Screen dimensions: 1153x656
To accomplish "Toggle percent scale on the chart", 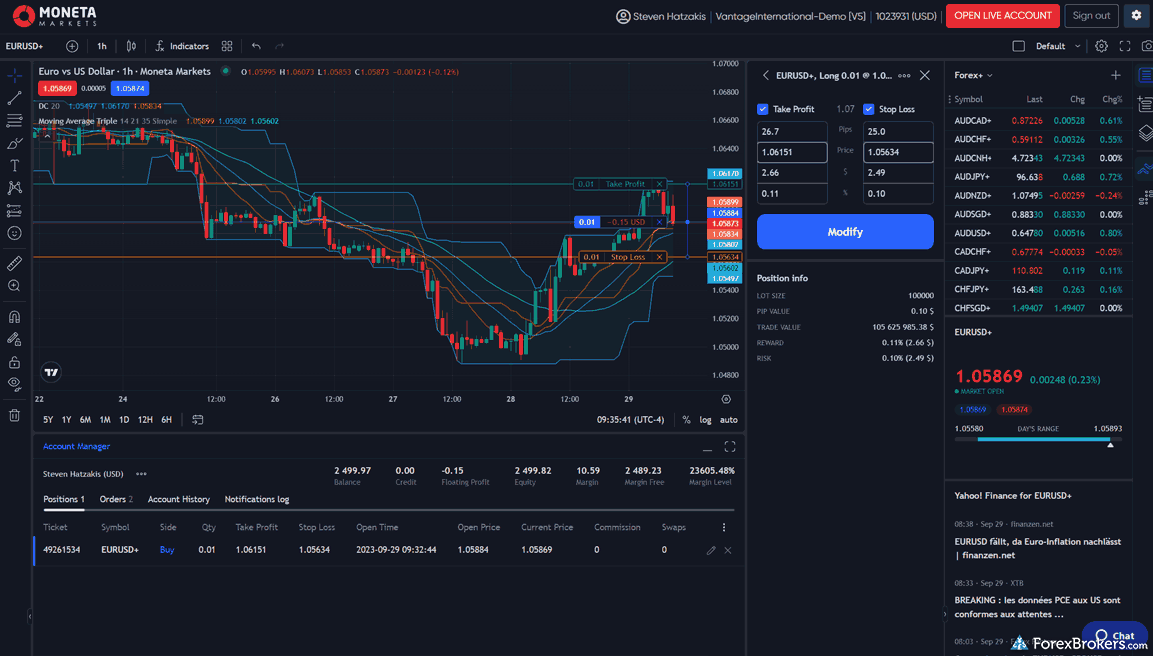I will click(x=686, y=420).
